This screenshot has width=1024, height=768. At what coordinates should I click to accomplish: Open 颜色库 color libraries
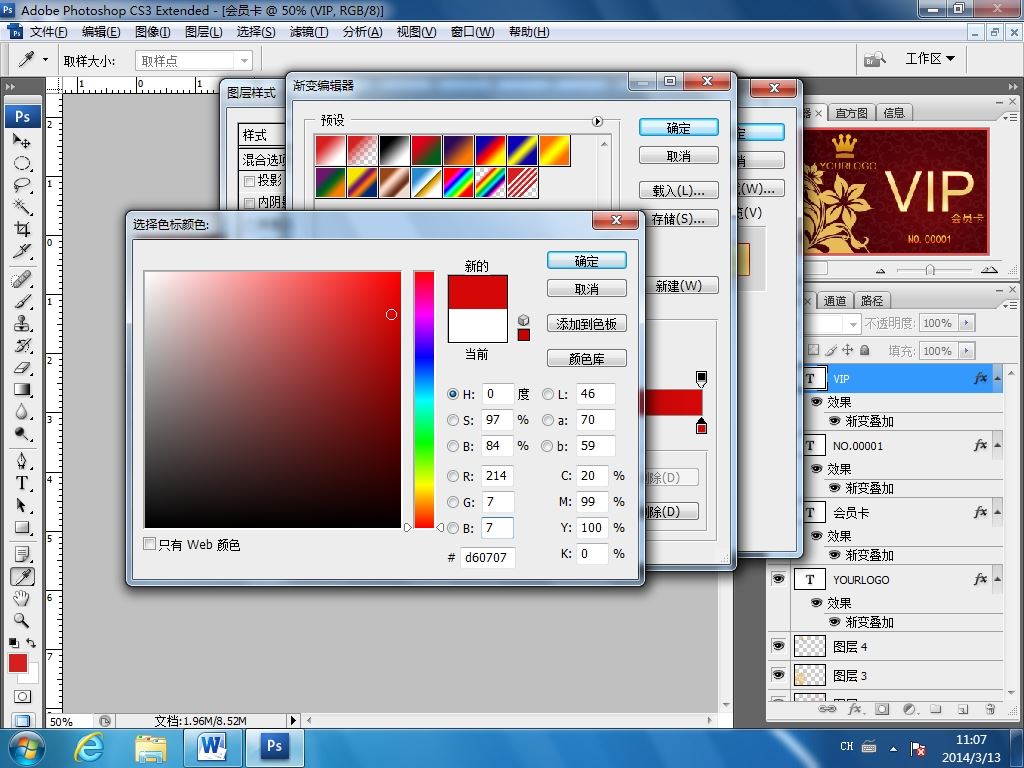pyautogui.click(x=586, y=359)
